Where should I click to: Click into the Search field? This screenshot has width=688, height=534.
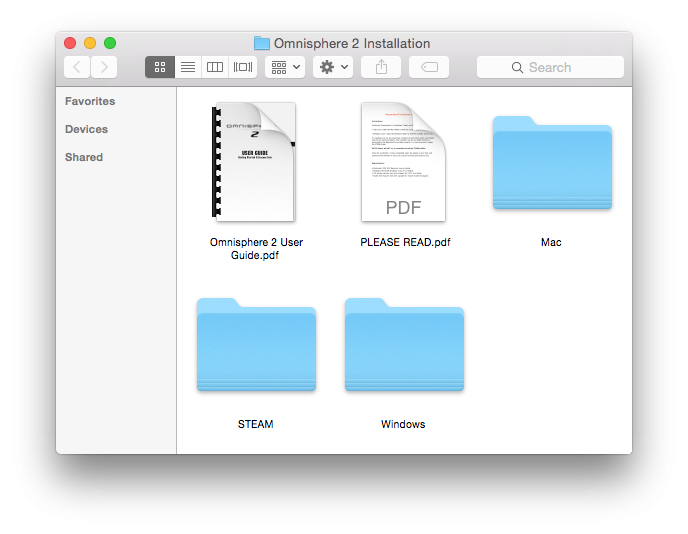click(550, 67)
